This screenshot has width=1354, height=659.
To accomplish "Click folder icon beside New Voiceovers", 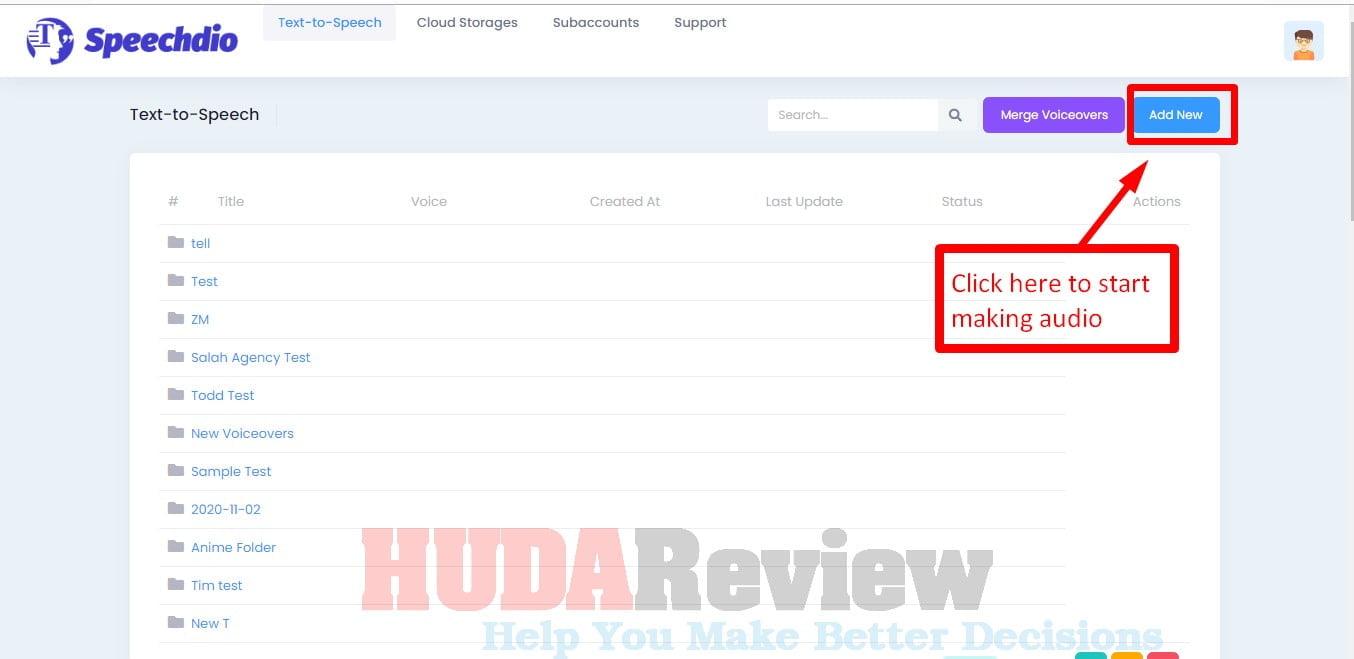I will (176, 432).
